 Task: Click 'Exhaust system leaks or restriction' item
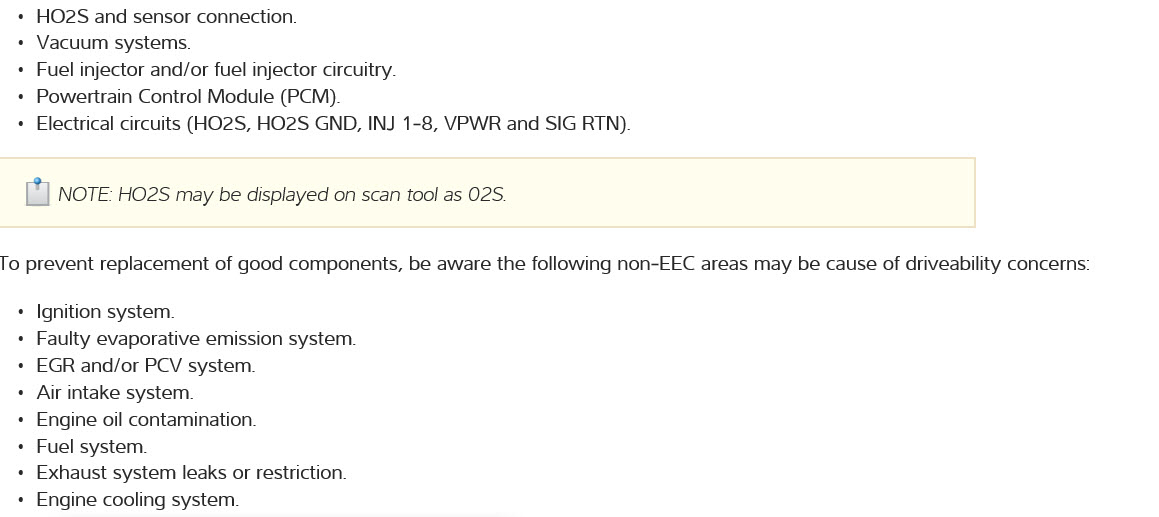[x=191, y=473]
